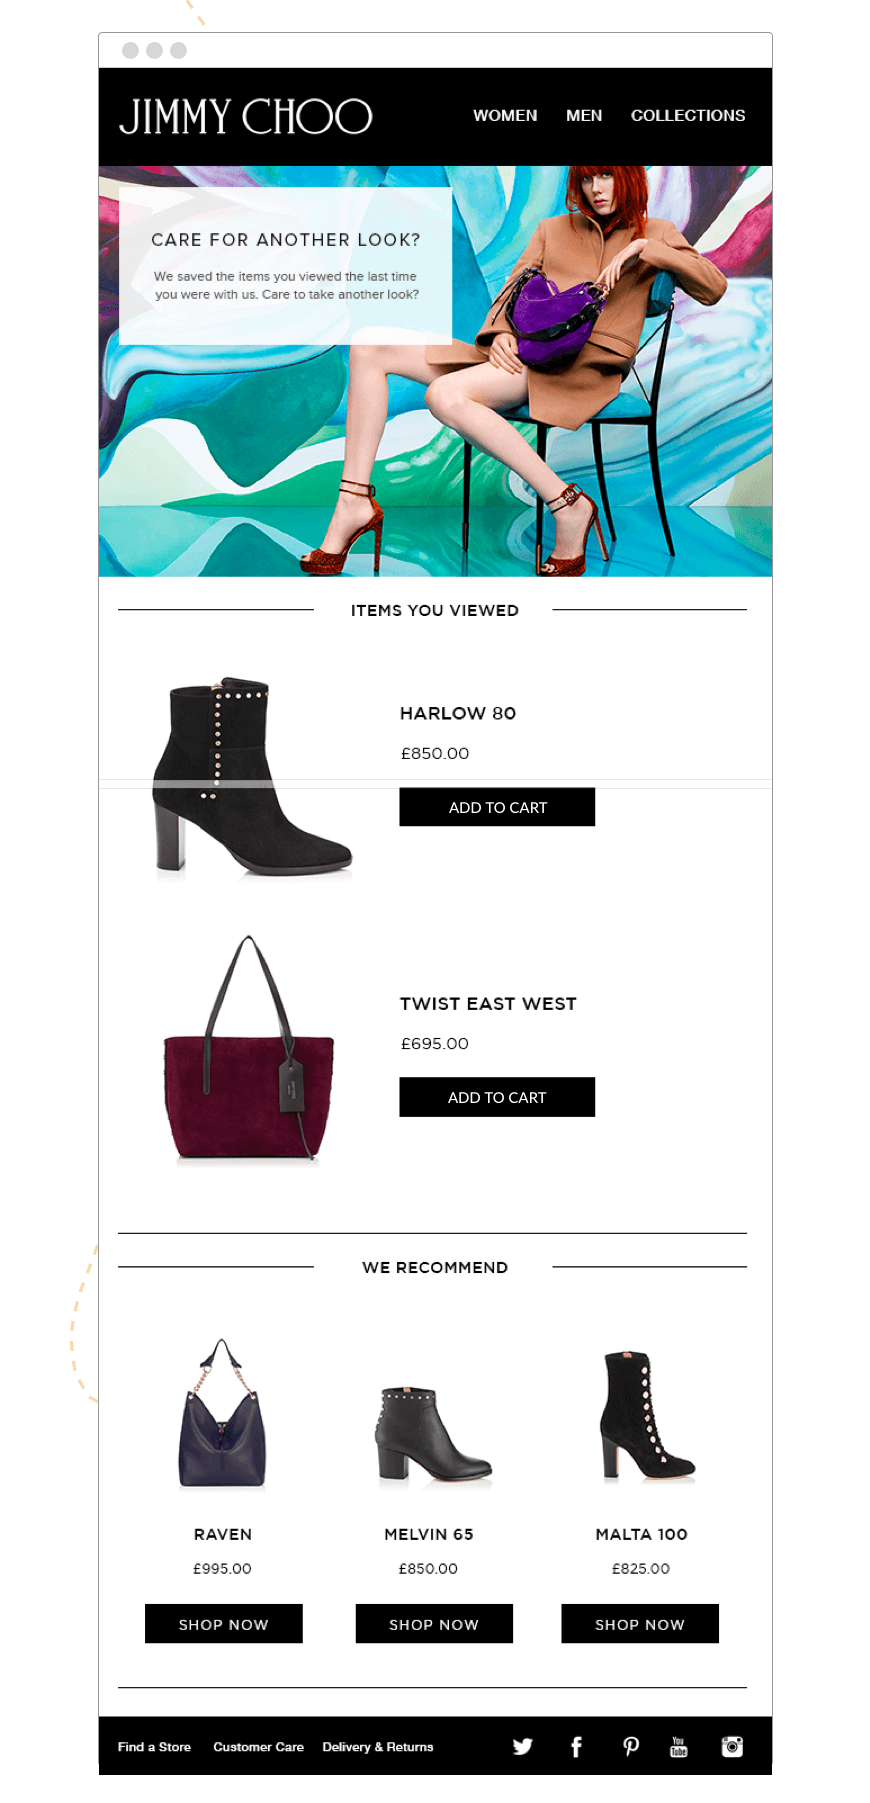This screenshot has width=870, height=1803.
Task: Add Harlow 80 to cart
Action: tap(497, 807)
